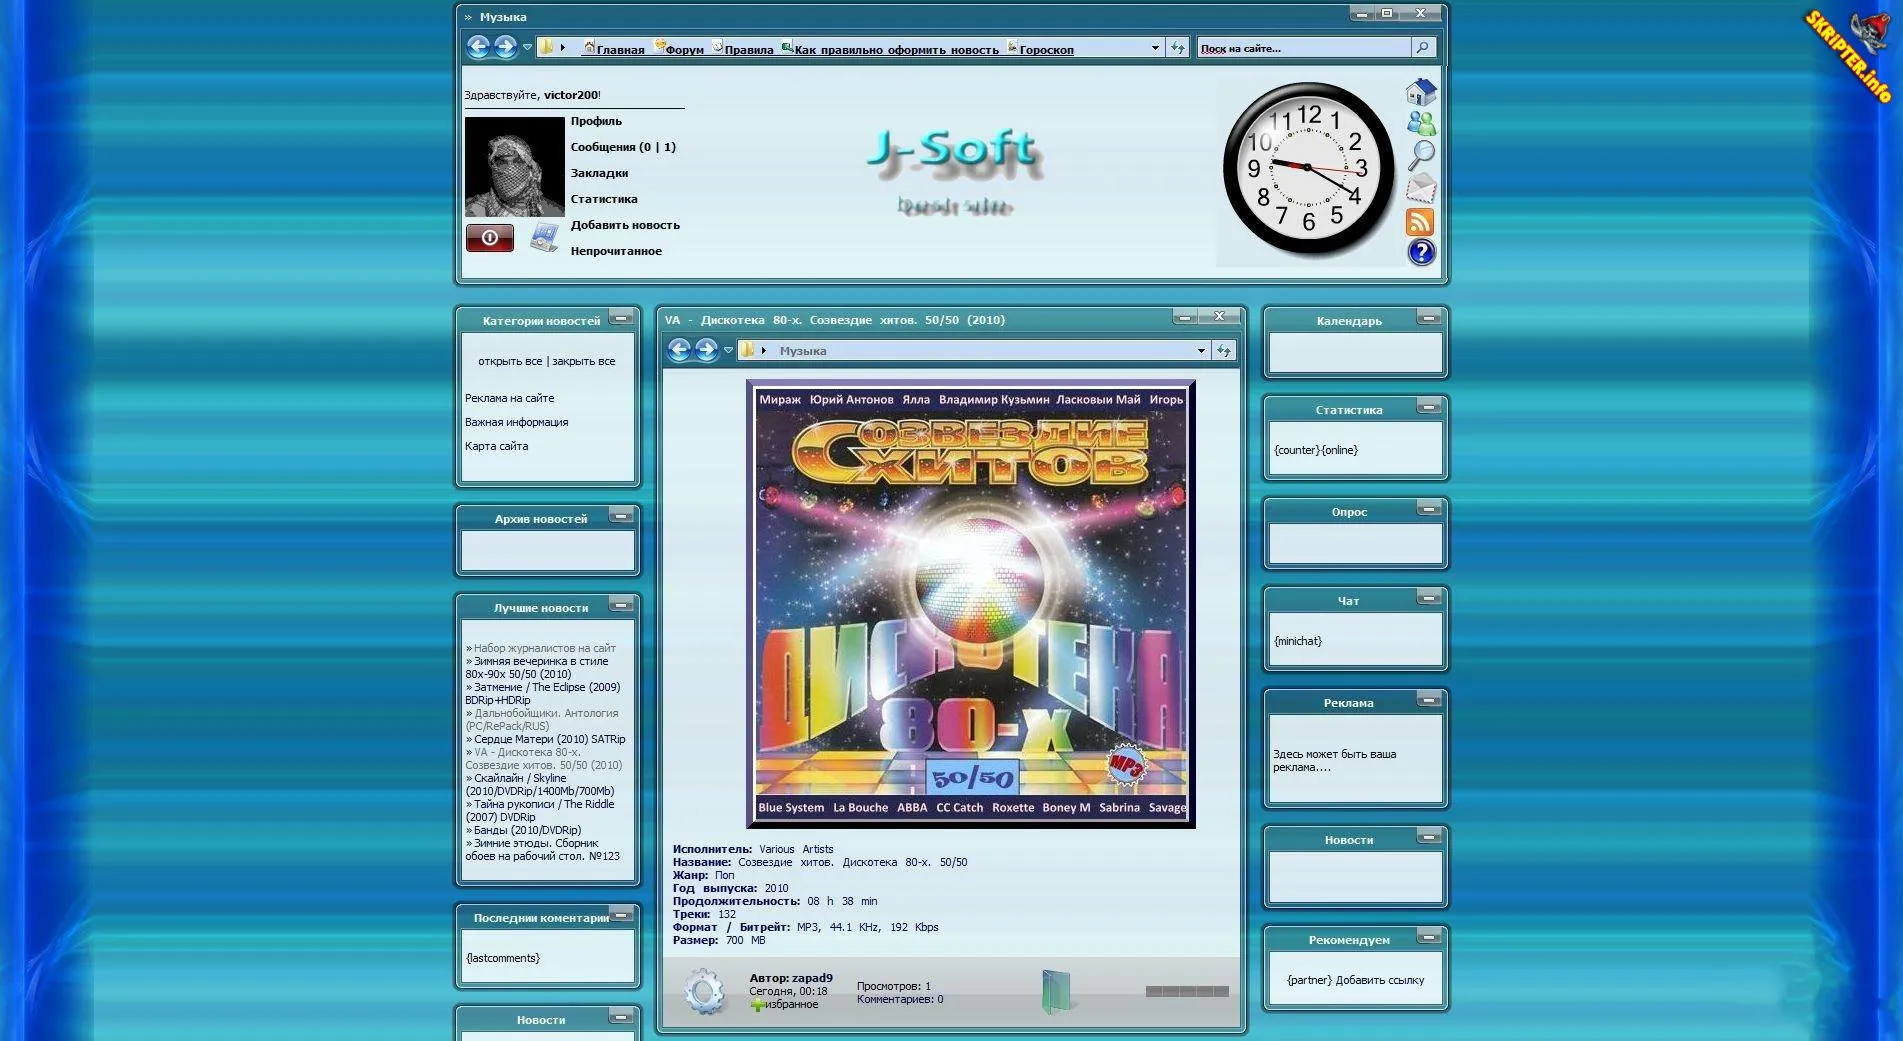Viewport: 1903px width, 1041px height.
Task: Click Добавить ссылку in Рекомендуем
Action: click(1380, 980)
